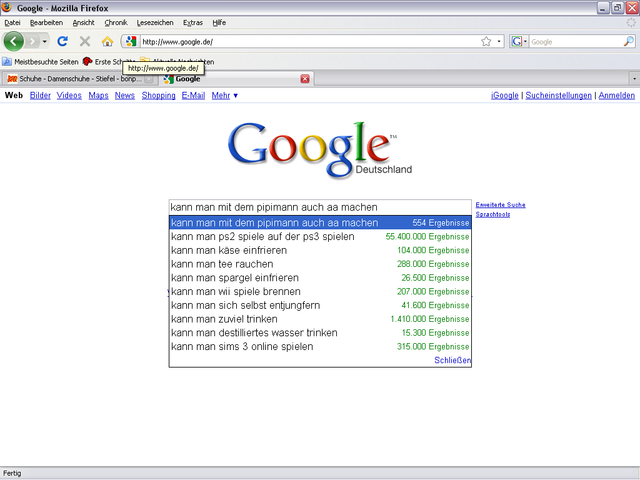This screenshot has width=640, height=480.
Task: Click the Fertig status bar text
Action: click(12, 473)
